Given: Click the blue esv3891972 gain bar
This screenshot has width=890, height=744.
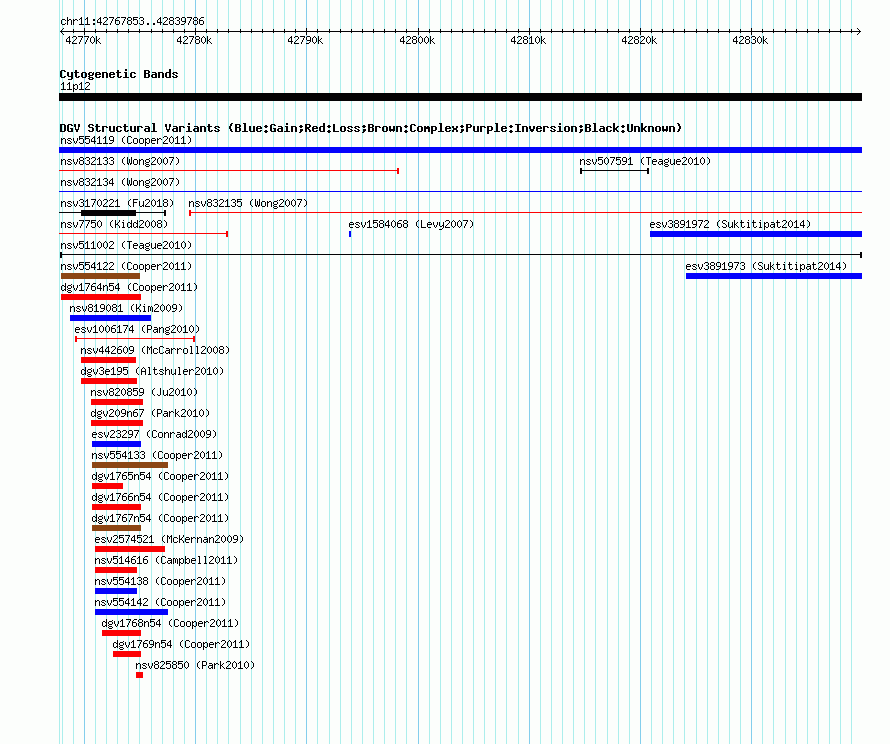Looking at the screenshot, I should coord(756,234).
